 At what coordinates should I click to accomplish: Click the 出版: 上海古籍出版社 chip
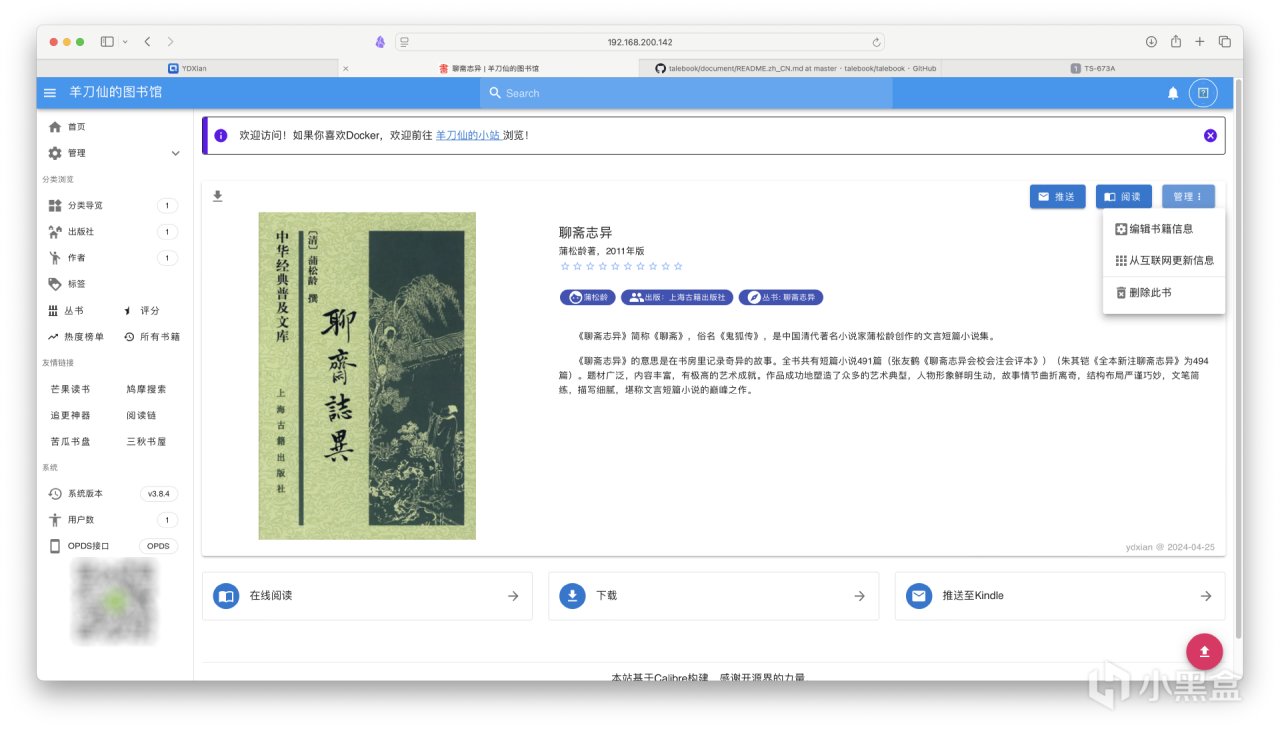click(677, 297)
